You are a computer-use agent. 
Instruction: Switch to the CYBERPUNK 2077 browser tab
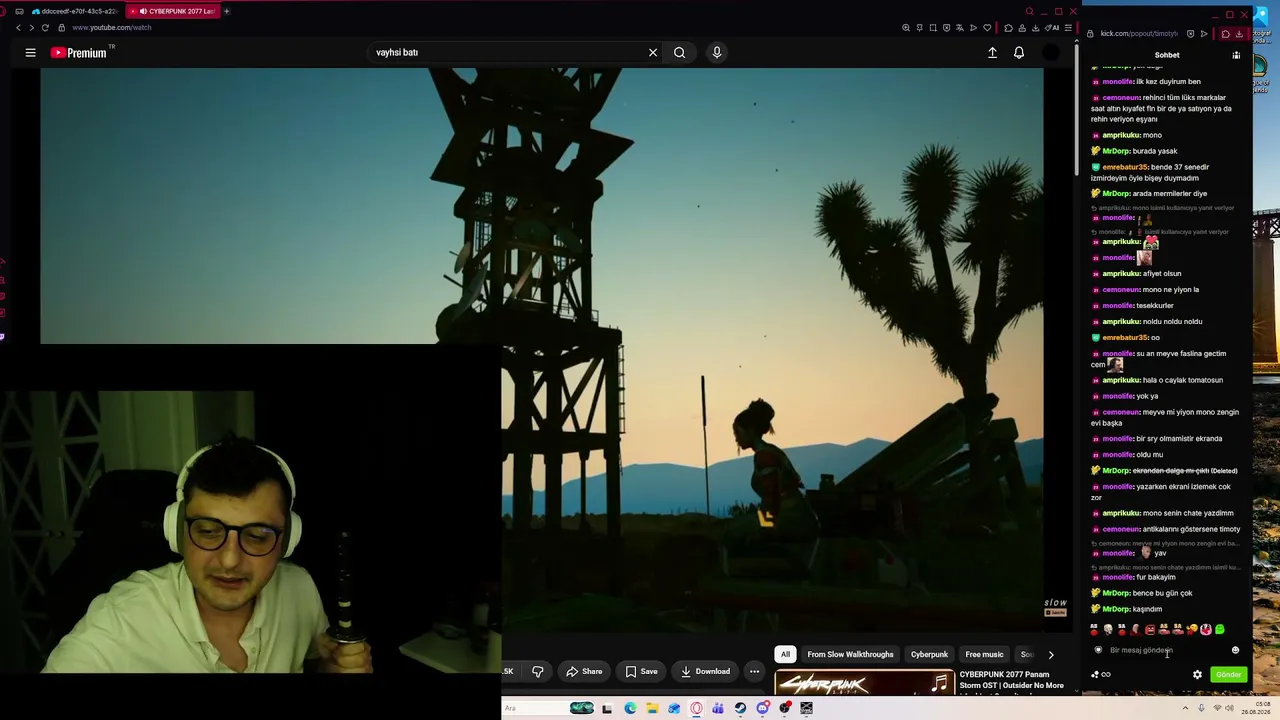click(x=173, y=11)
